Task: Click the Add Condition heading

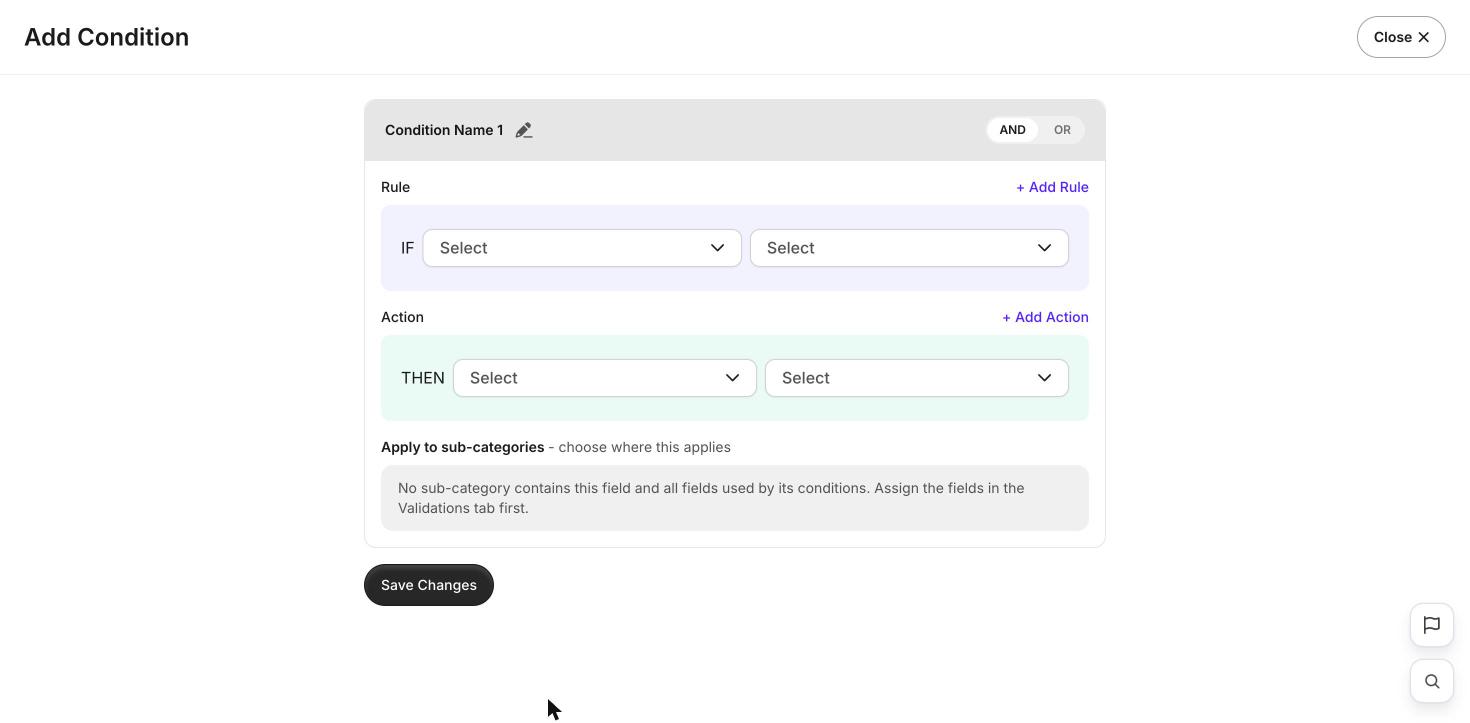Action: pos(107,37)
